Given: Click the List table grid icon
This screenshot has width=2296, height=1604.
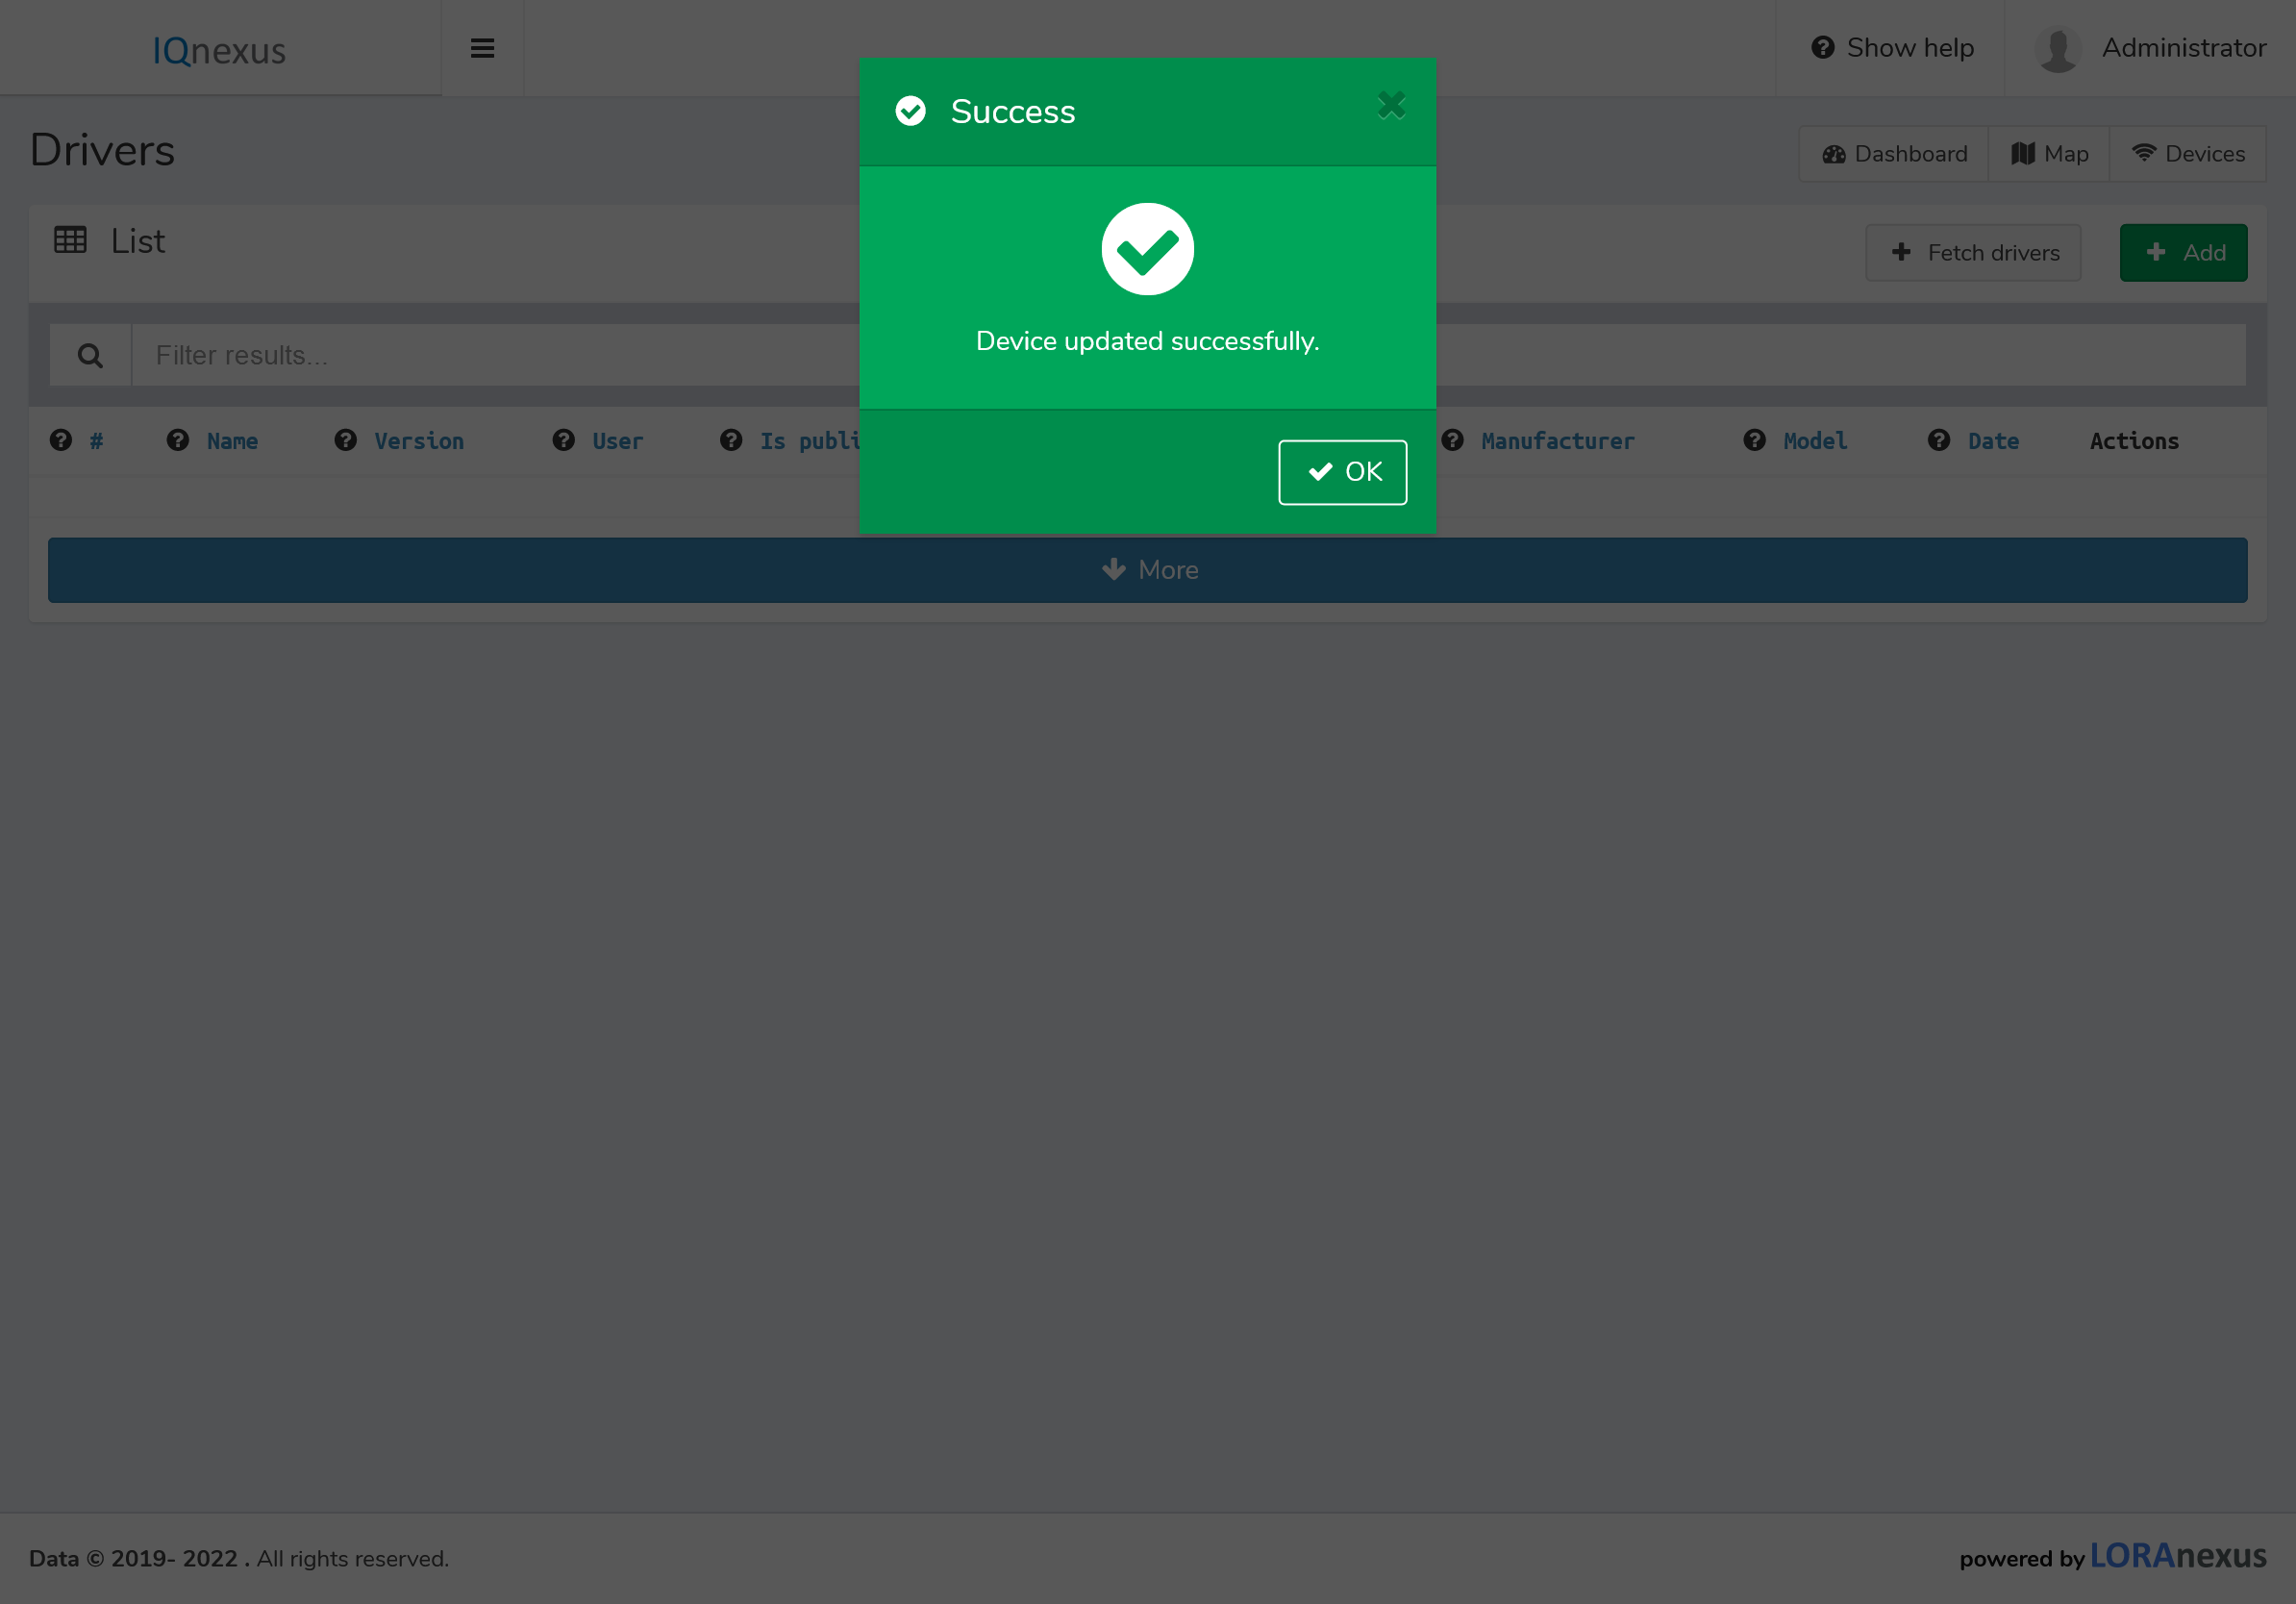Looking at the screenshot, I should pyautogui.click(x=70, y=240).
